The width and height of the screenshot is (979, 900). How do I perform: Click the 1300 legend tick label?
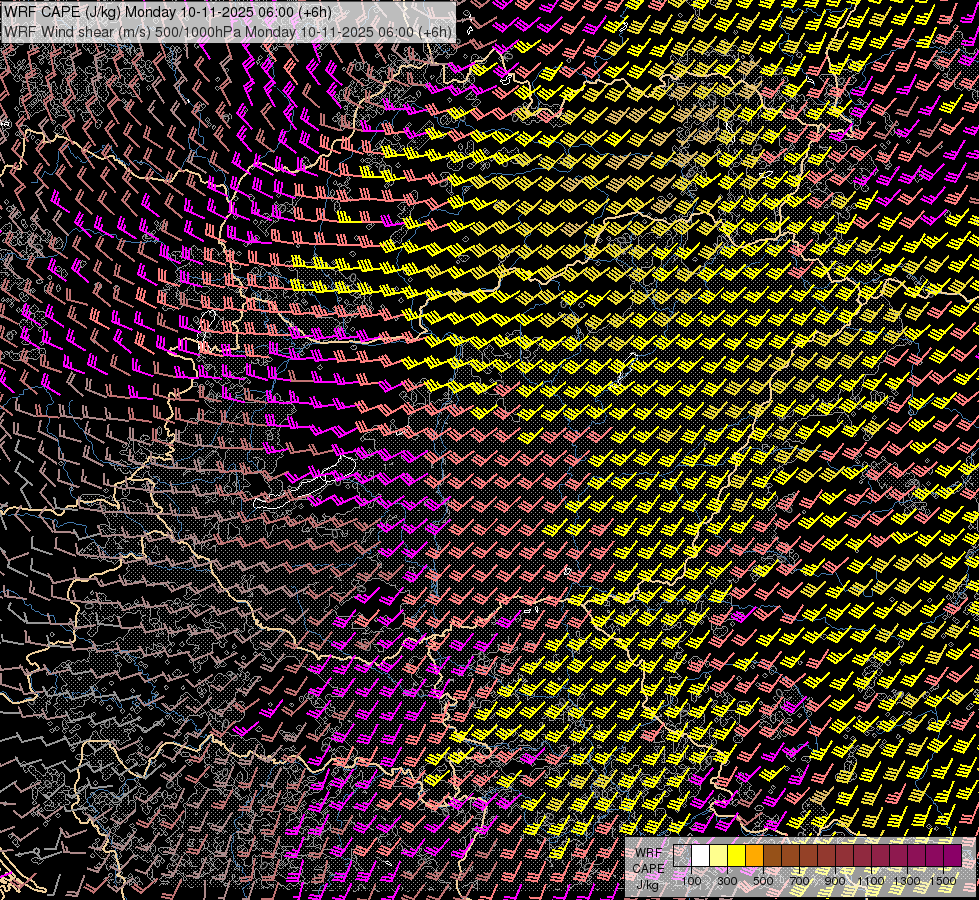[x=907, y=881]
